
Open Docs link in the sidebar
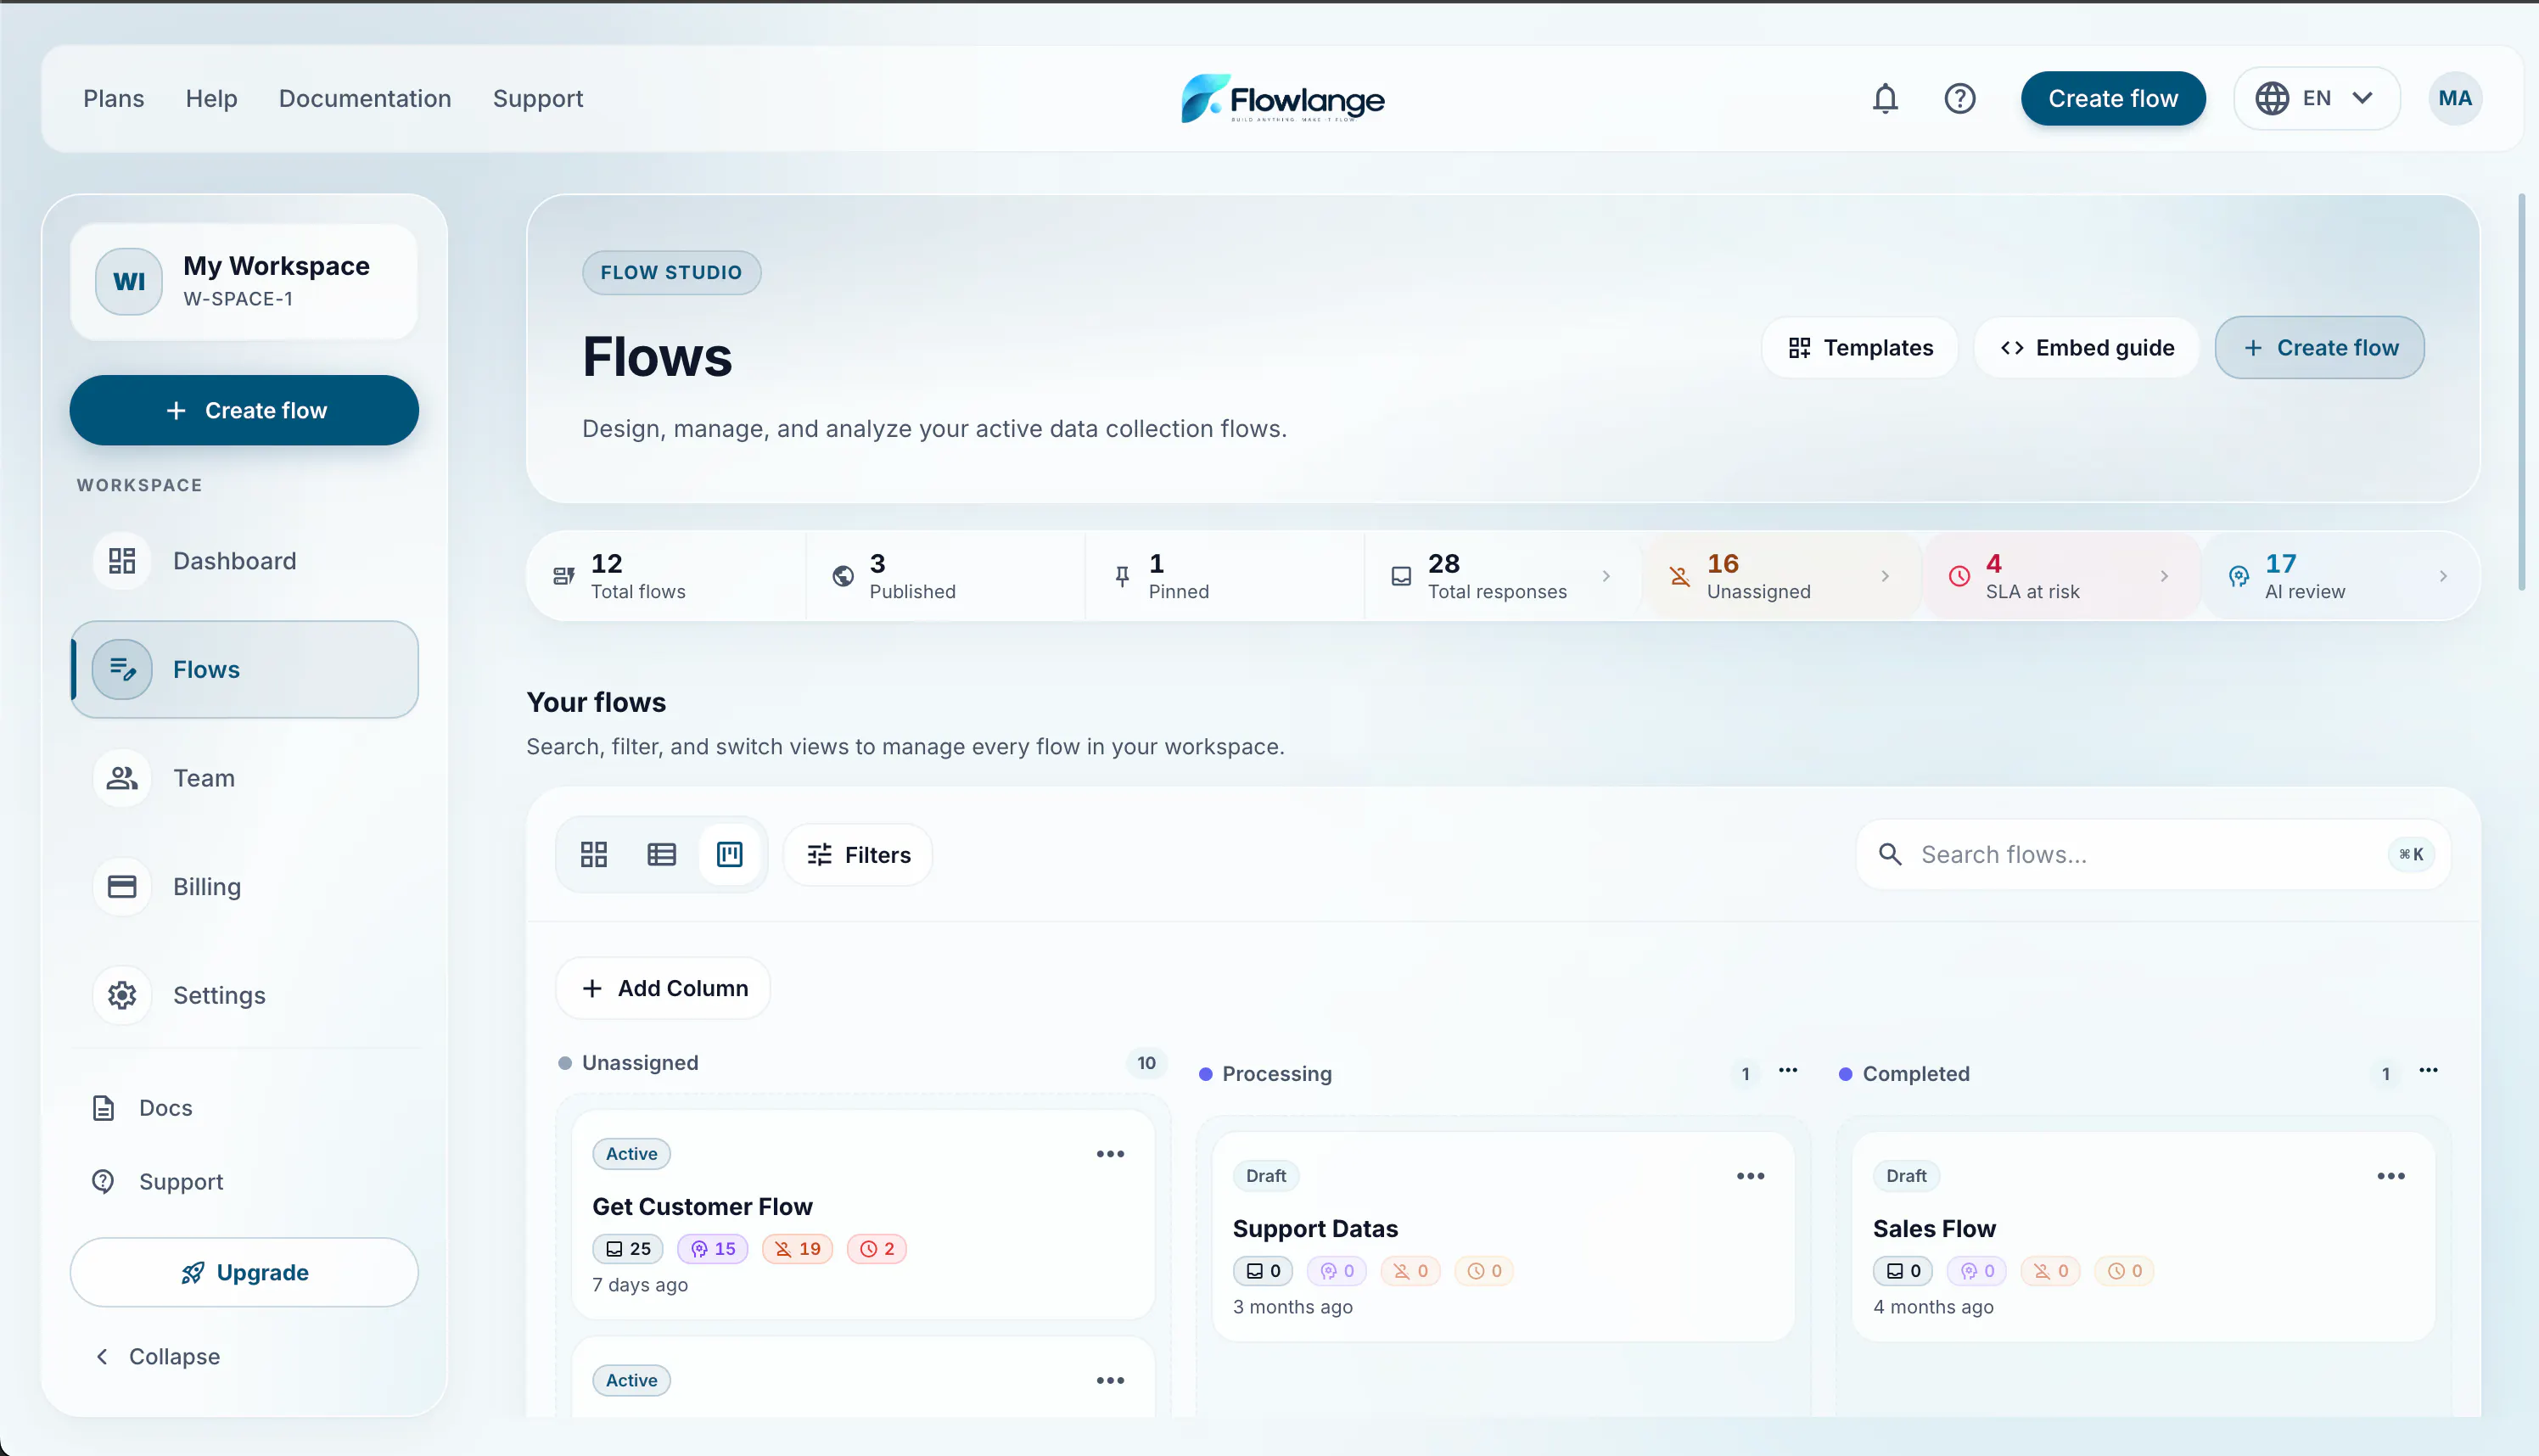click(x=142, y=1107)
